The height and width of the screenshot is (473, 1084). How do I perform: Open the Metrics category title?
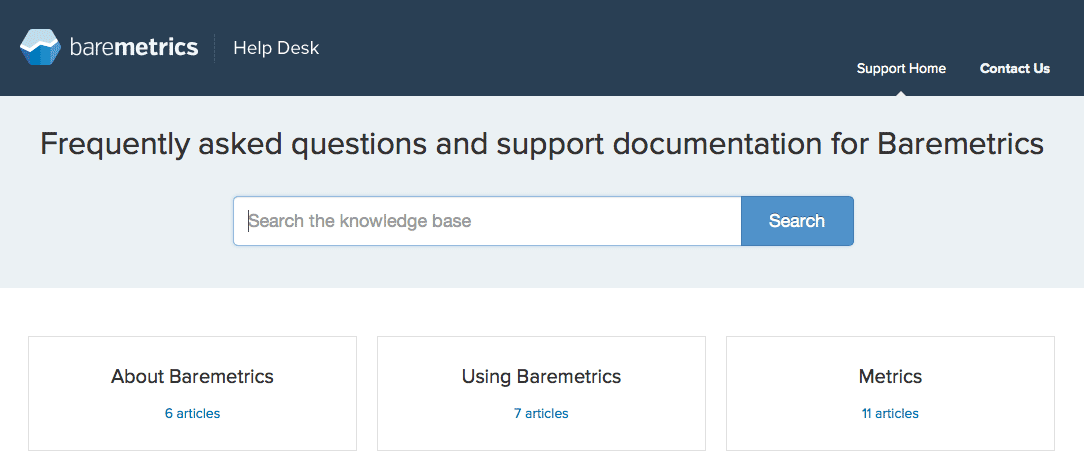pos(890,377)
